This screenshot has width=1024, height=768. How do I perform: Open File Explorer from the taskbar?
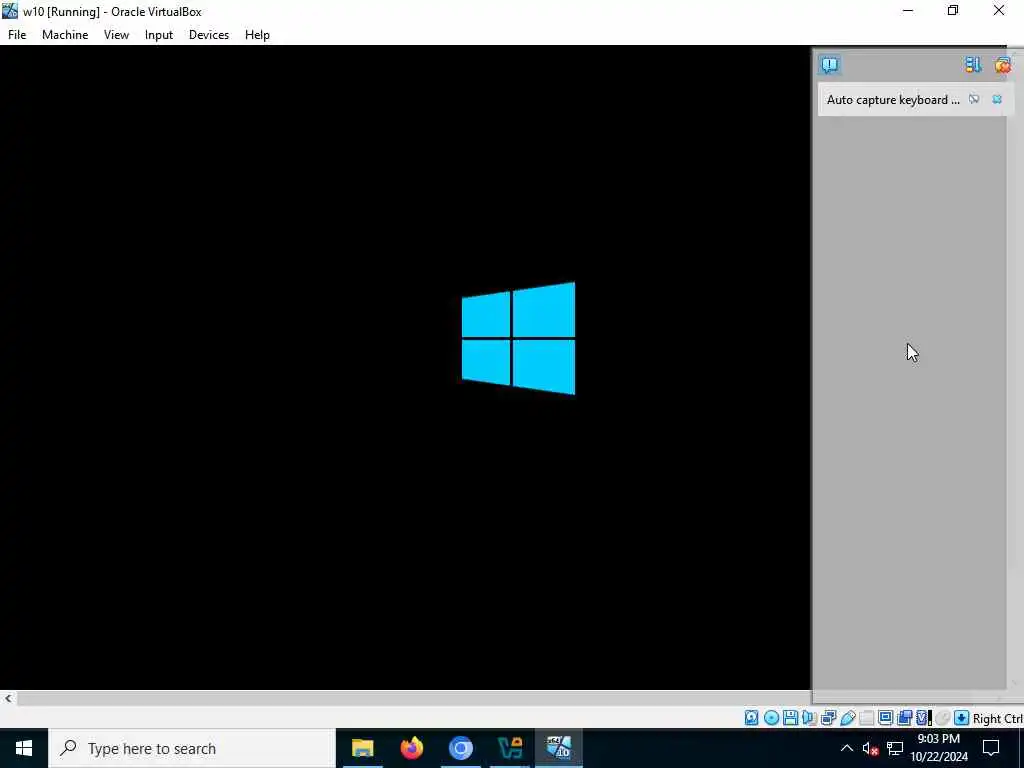click(362, 748)
